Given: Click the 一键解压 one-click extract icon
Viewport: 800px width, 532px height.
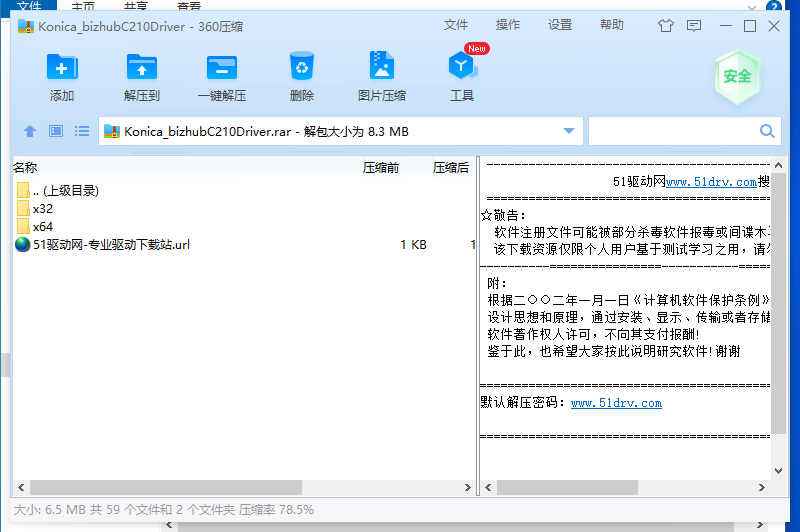Looking at the screenshot, I should [x=221, y=67].
